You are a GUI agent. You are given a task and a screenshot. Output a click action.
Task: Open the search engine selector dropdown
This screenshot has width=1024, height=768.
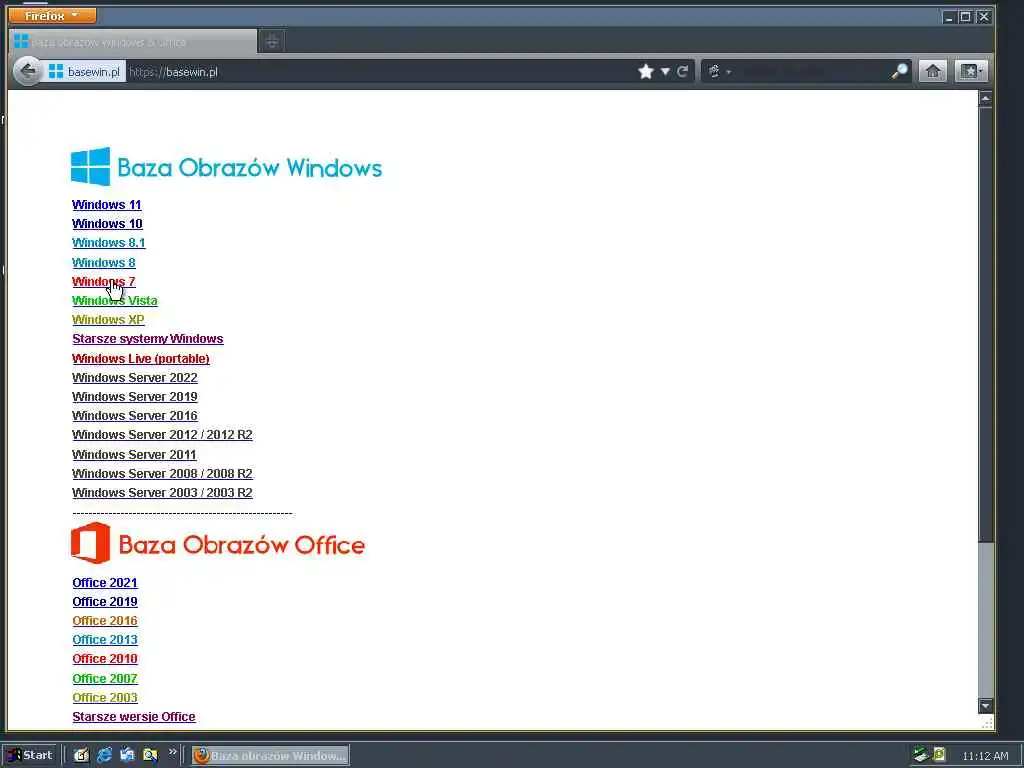718,72
